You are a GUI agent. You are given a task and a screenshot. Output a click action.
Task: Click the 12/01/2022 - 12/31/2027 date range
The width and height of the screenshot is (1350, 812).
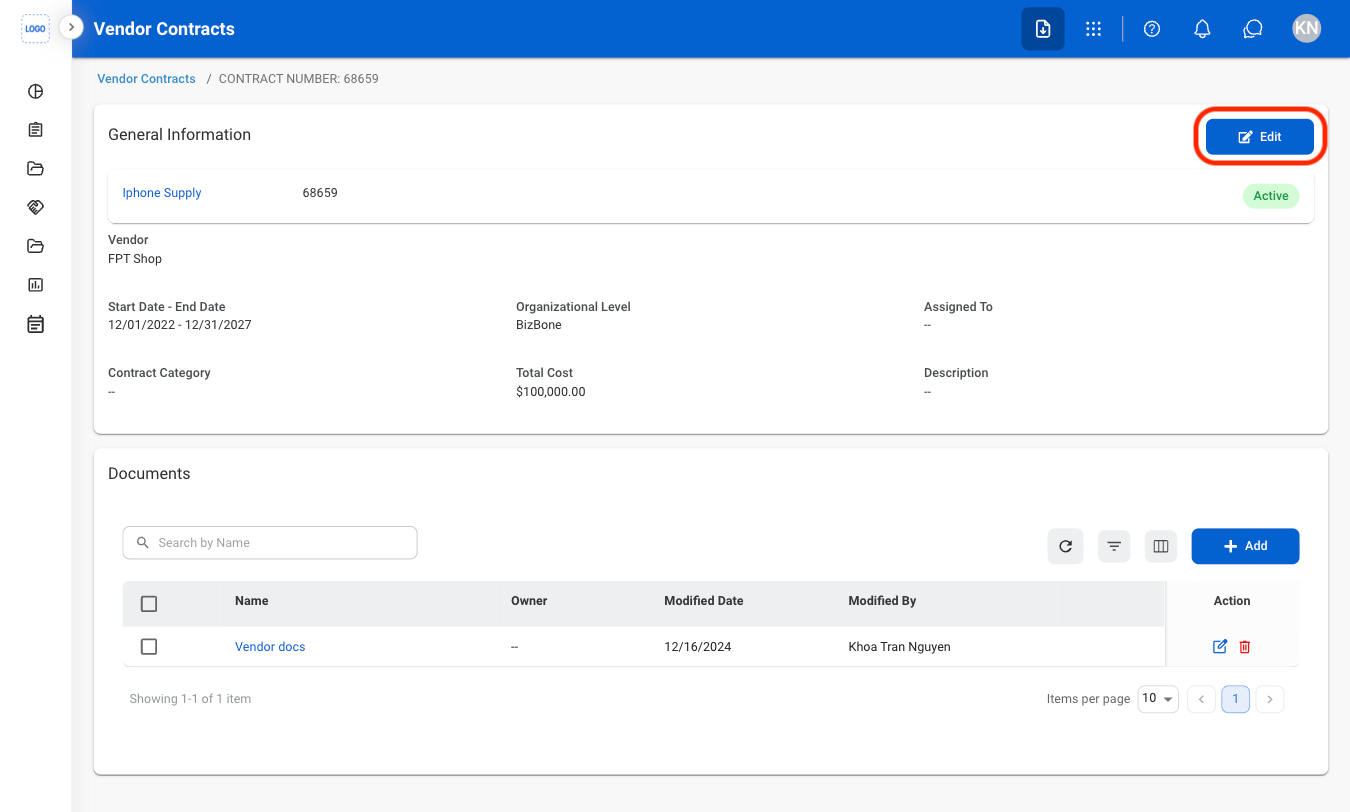[x=180, y=325]
